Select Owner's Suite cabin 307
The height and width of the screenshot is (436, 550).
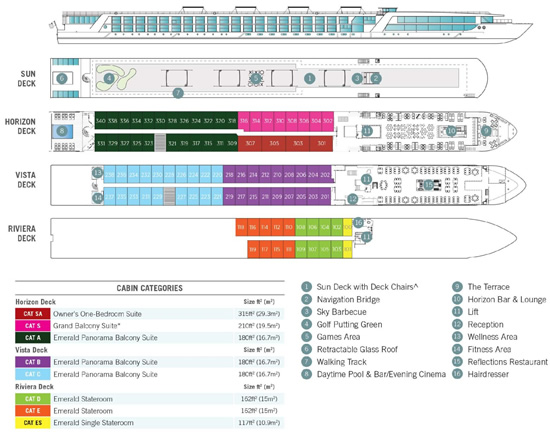click(x=250, y=143)
